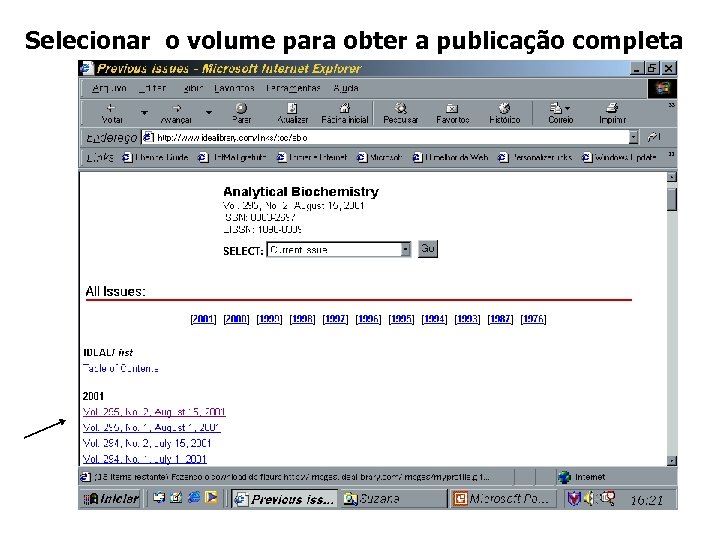720x540 pixels.
Task: Click the address bar URL field
Action: pos(386,137)
